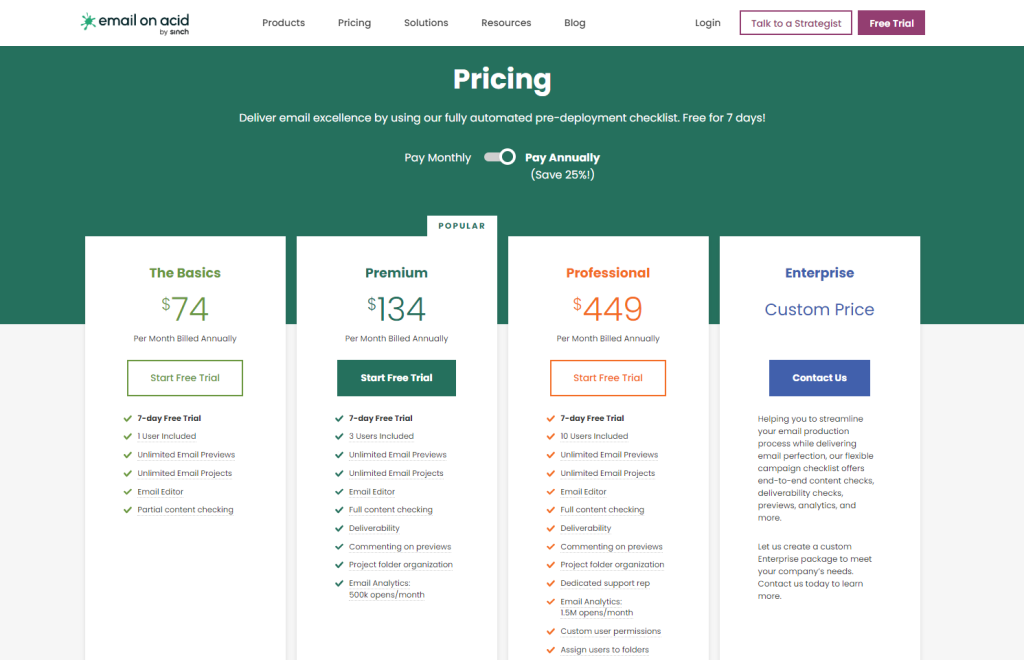Click checkmark beside 'Assign users to folders'
This screenshot has width=1024, height=660.
551,650
